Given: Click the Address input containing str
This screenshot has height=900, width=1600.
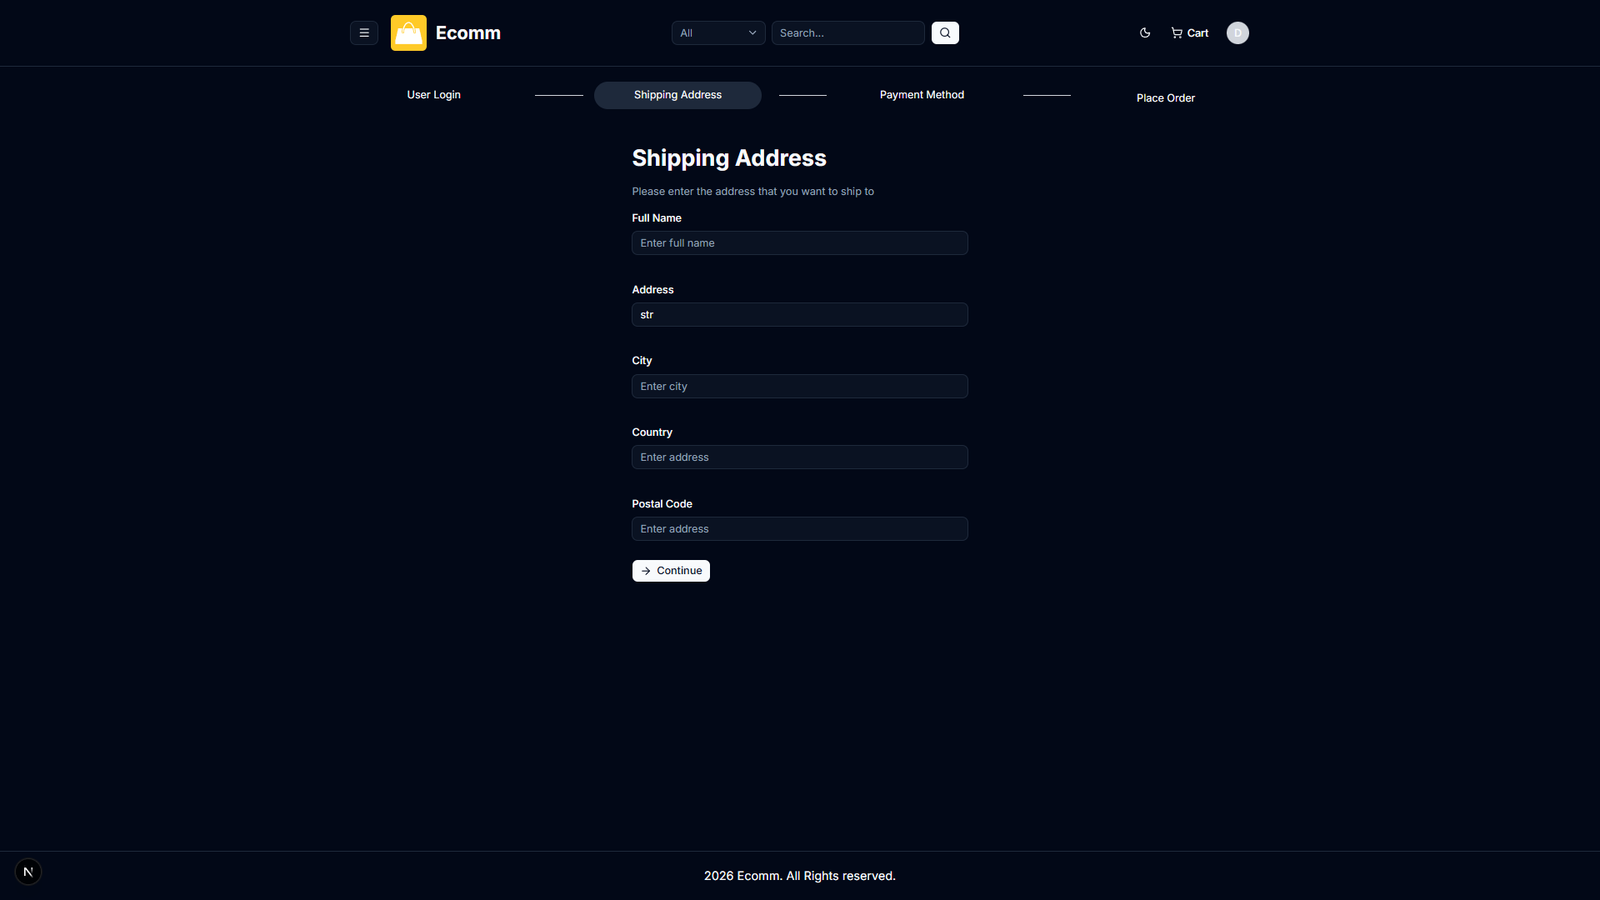Looking at the screenshot, I should coord(800,315).
